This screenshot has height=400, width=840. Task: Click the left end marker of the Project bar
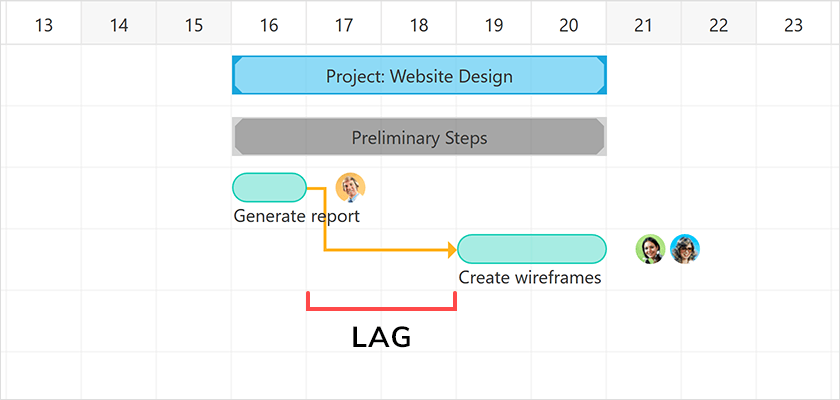click(236, 75)
